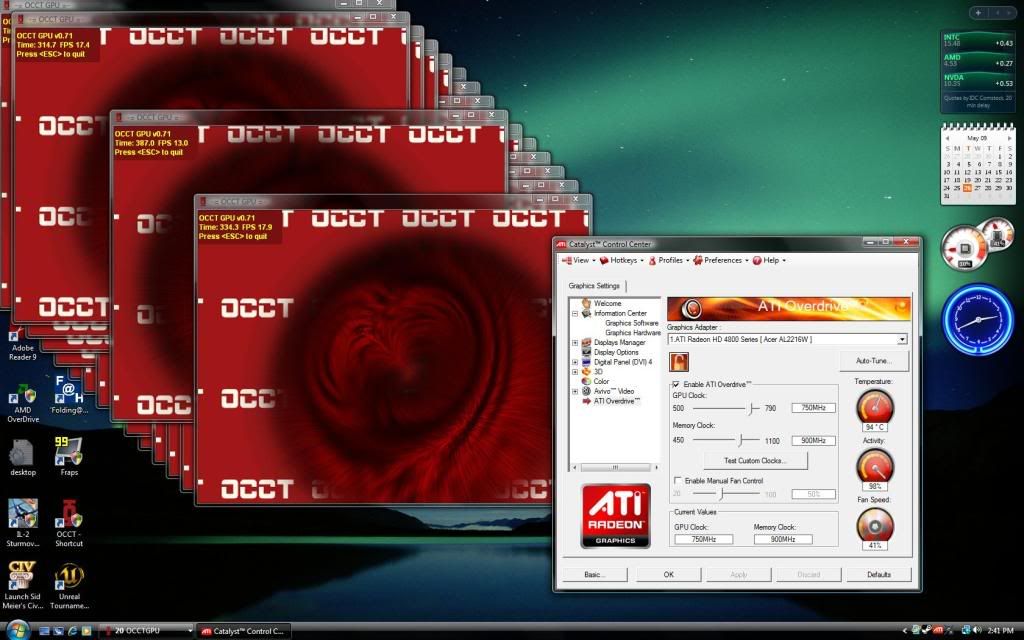The width and height of the screenshot is (1024, 640).
Task: Check Enable Manual Fan Control
Action: [677, 481]
